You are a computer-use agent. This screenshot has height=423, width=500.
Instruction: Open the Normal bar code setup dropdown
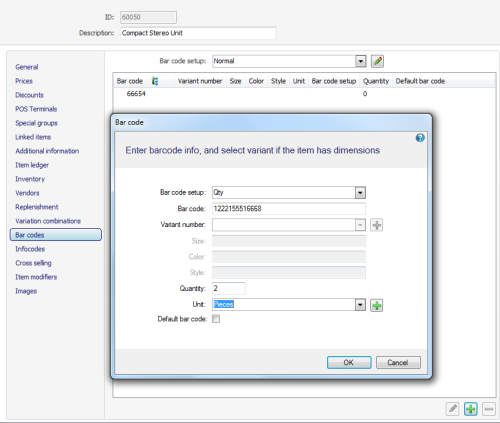tap(360, 61)
